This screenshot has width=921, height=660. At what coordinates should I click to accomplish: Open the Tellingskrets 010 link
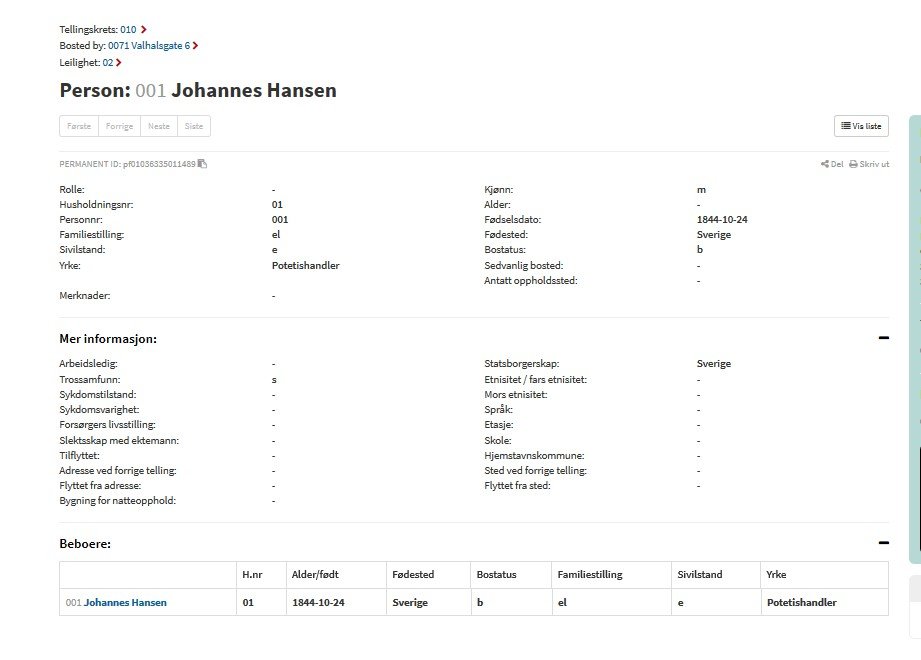point(128,30)
